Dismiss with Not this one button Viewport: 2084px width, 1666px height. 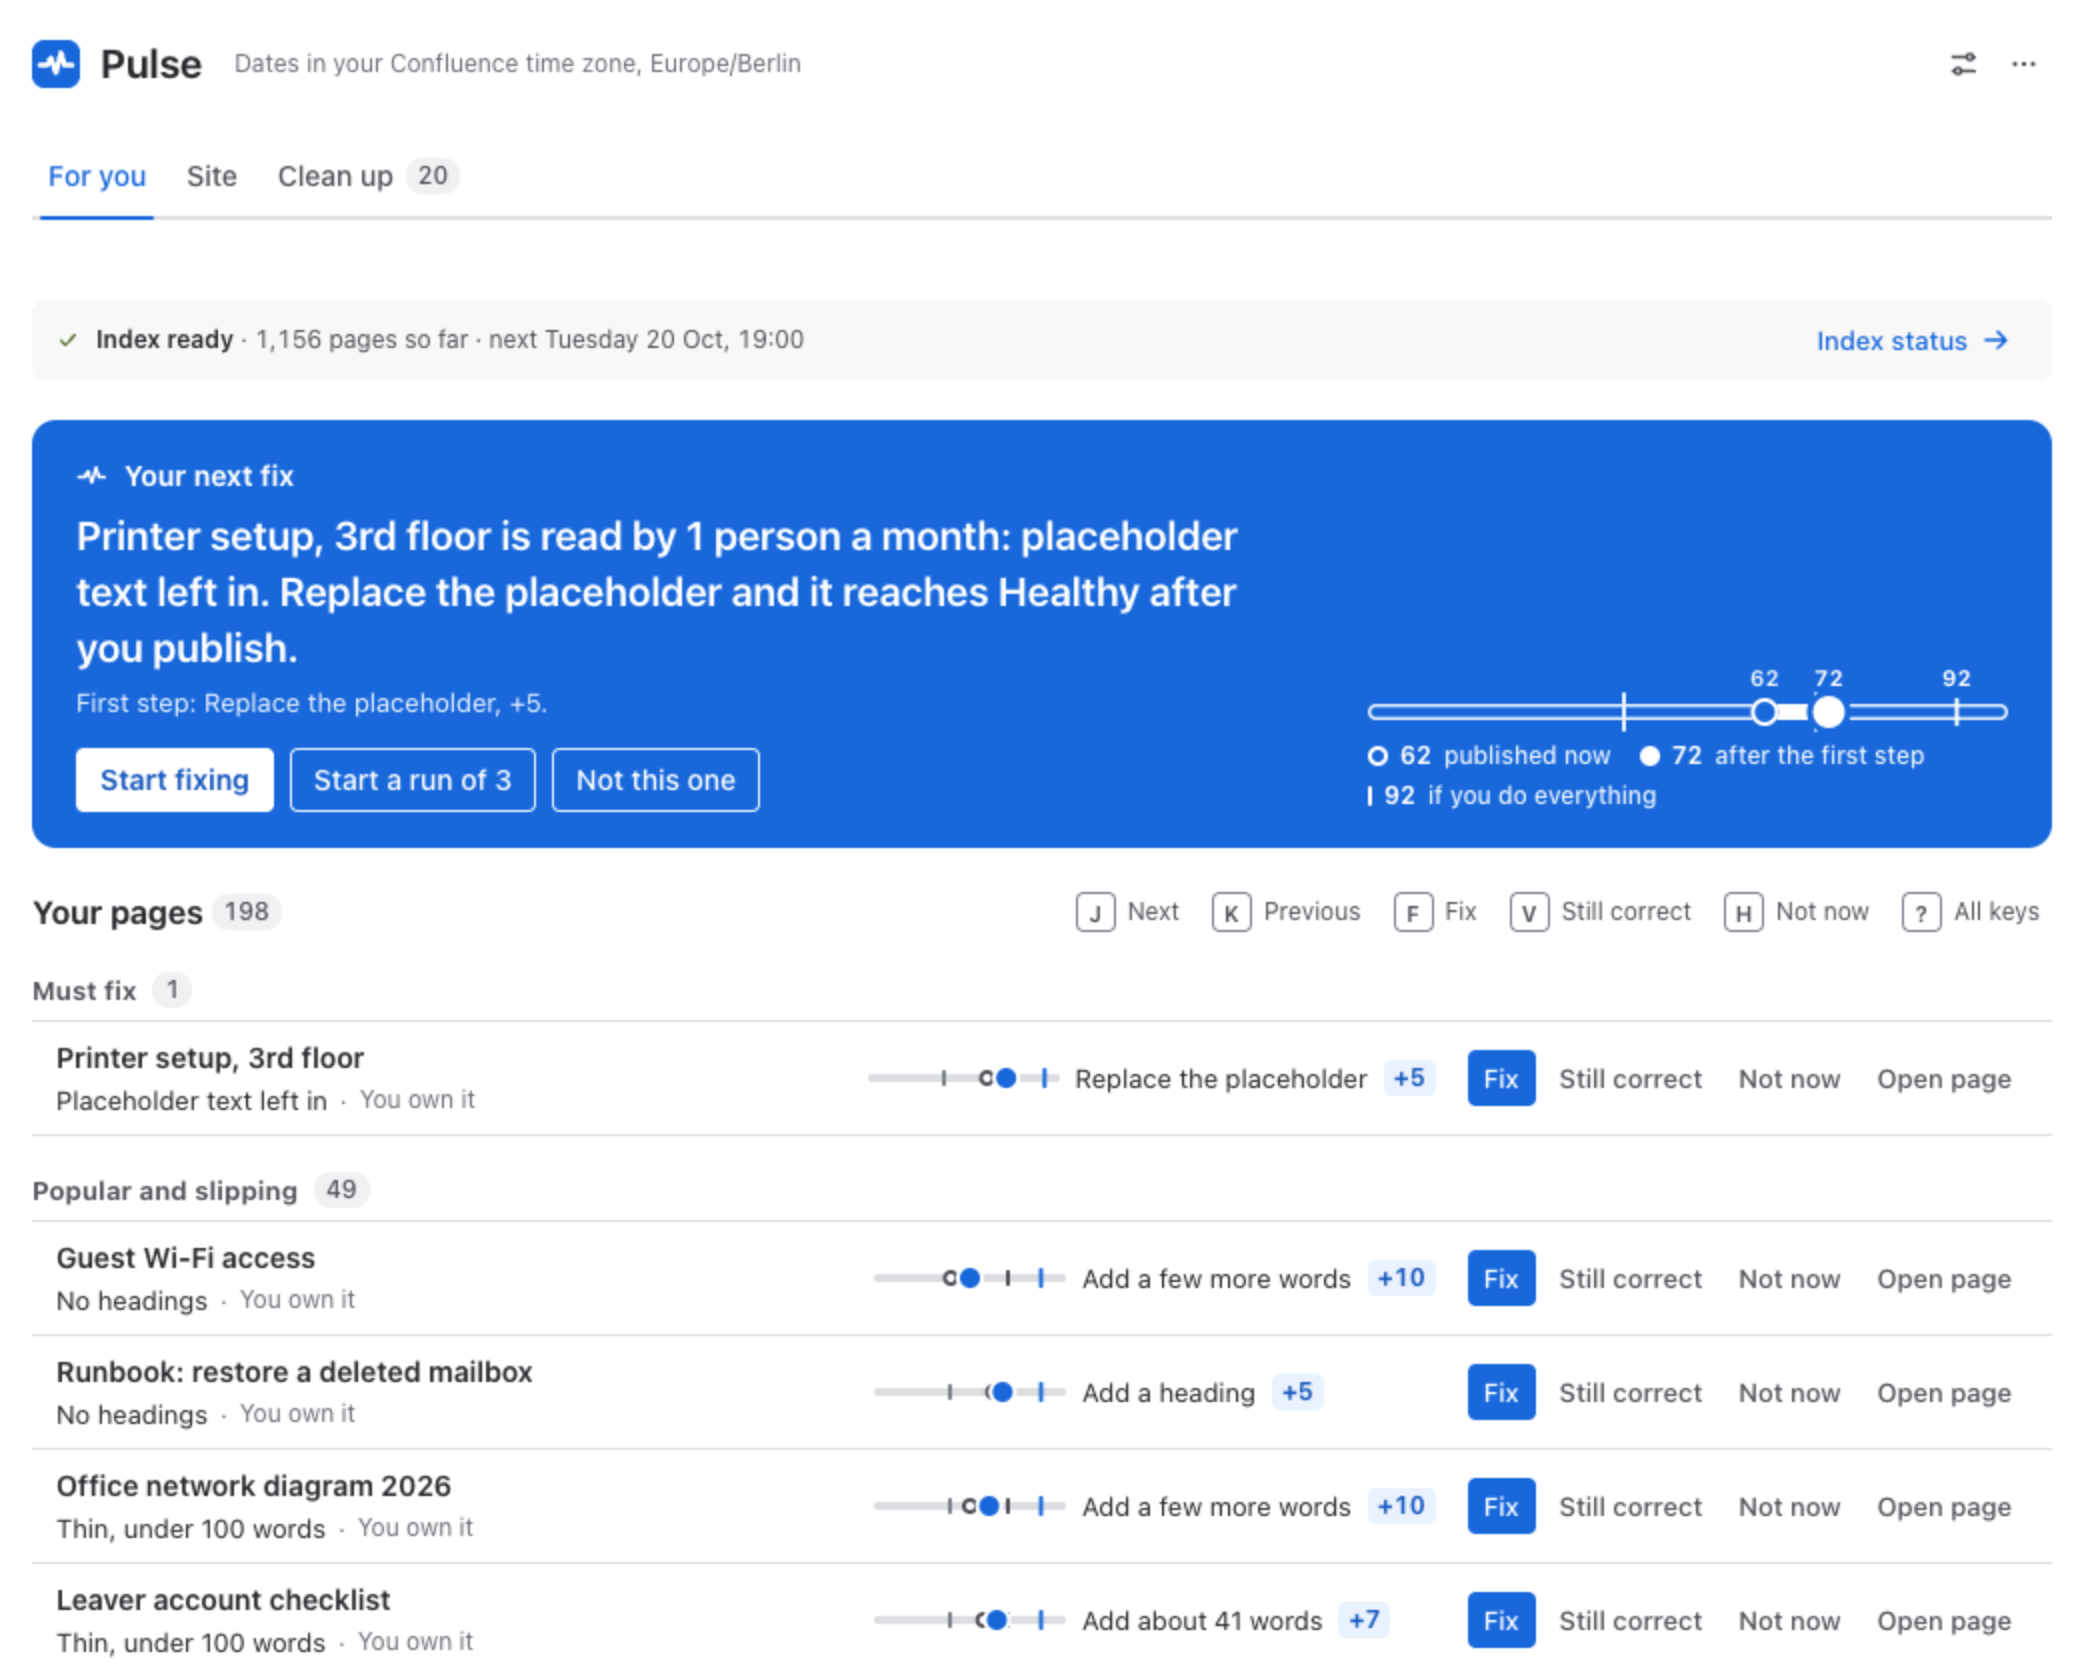pyautogui.click(x=655, y=780)
